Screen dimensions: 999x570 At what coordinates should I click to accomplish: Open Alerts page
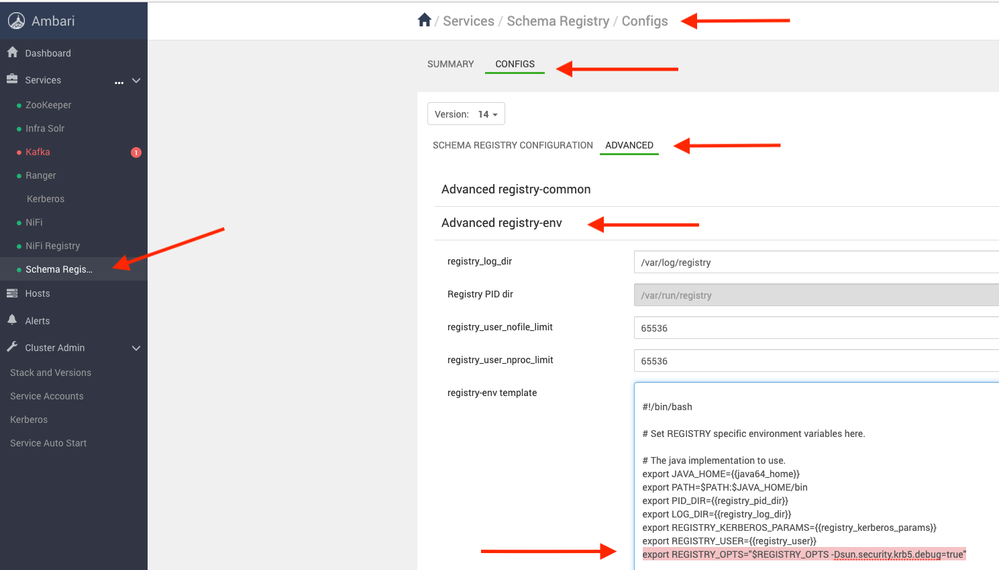(37, 321)
